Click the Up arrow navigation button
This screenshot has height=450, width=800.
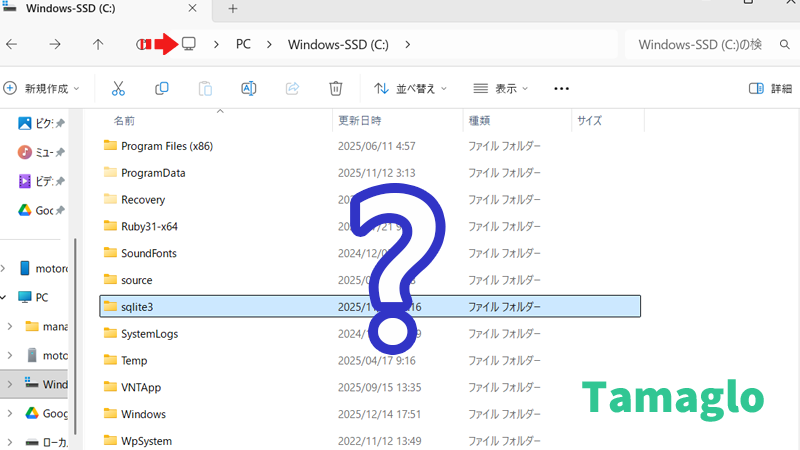(97, 44)
